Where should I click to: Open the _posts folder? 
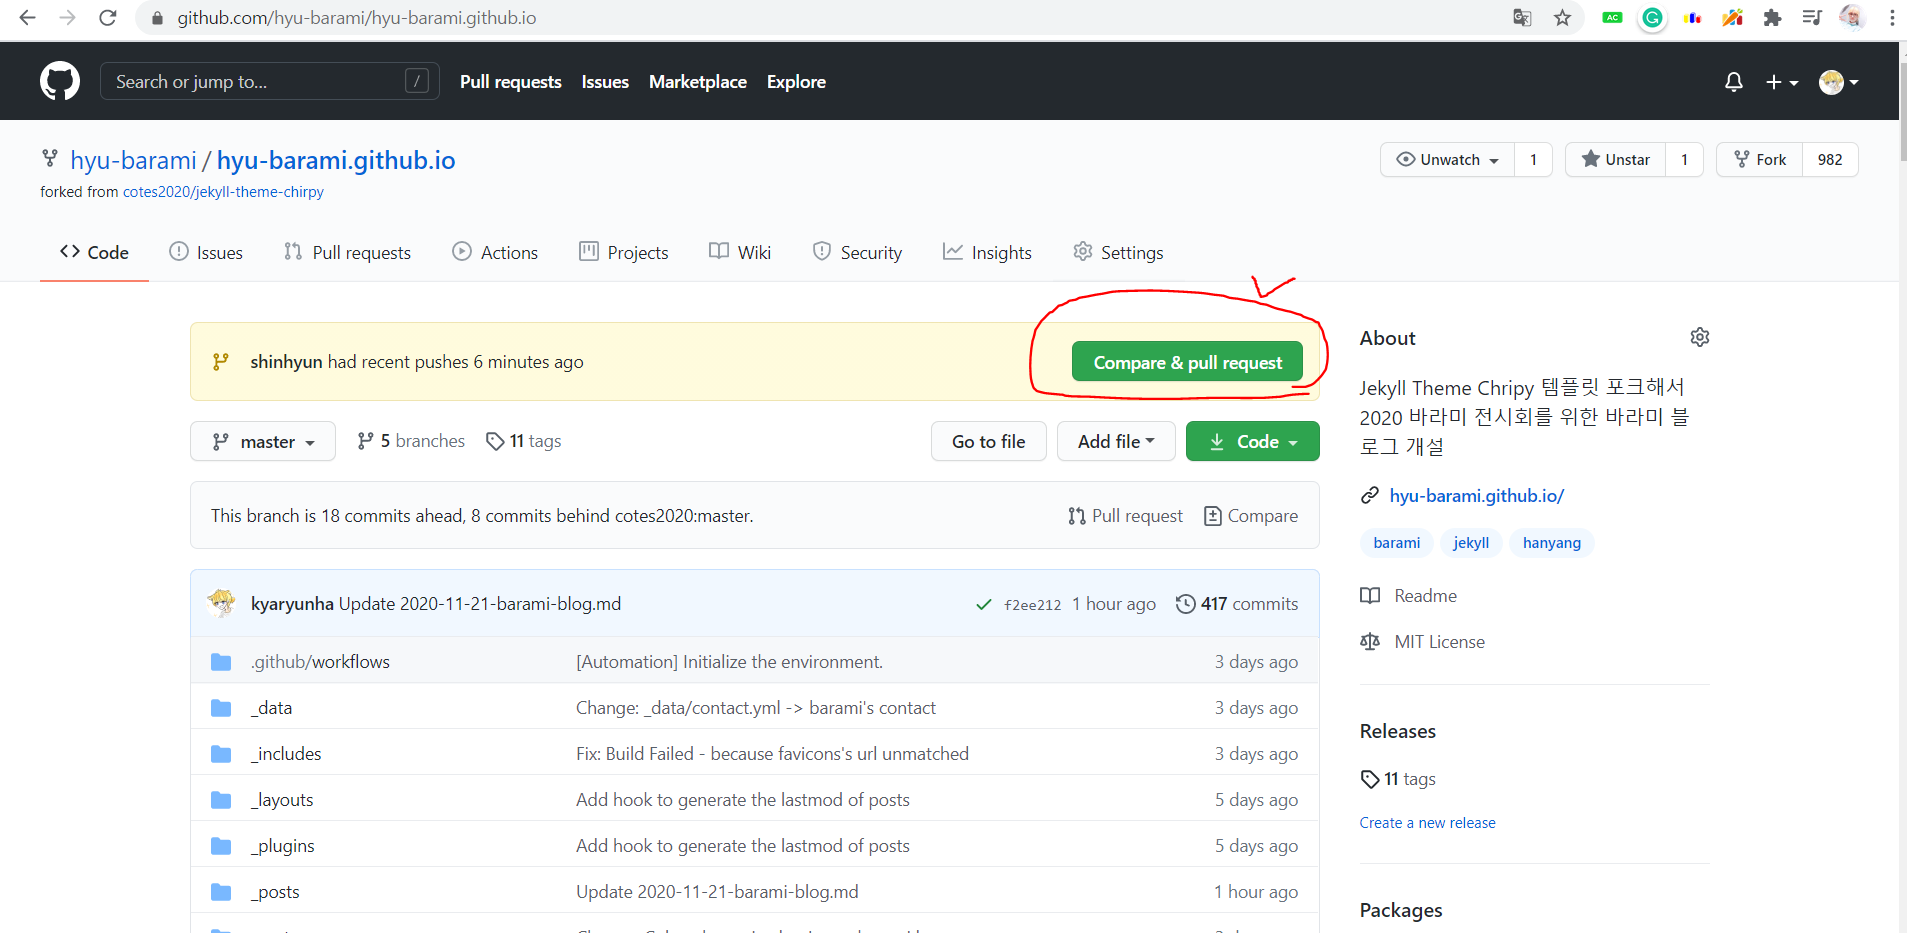click(x=278, y=892)
